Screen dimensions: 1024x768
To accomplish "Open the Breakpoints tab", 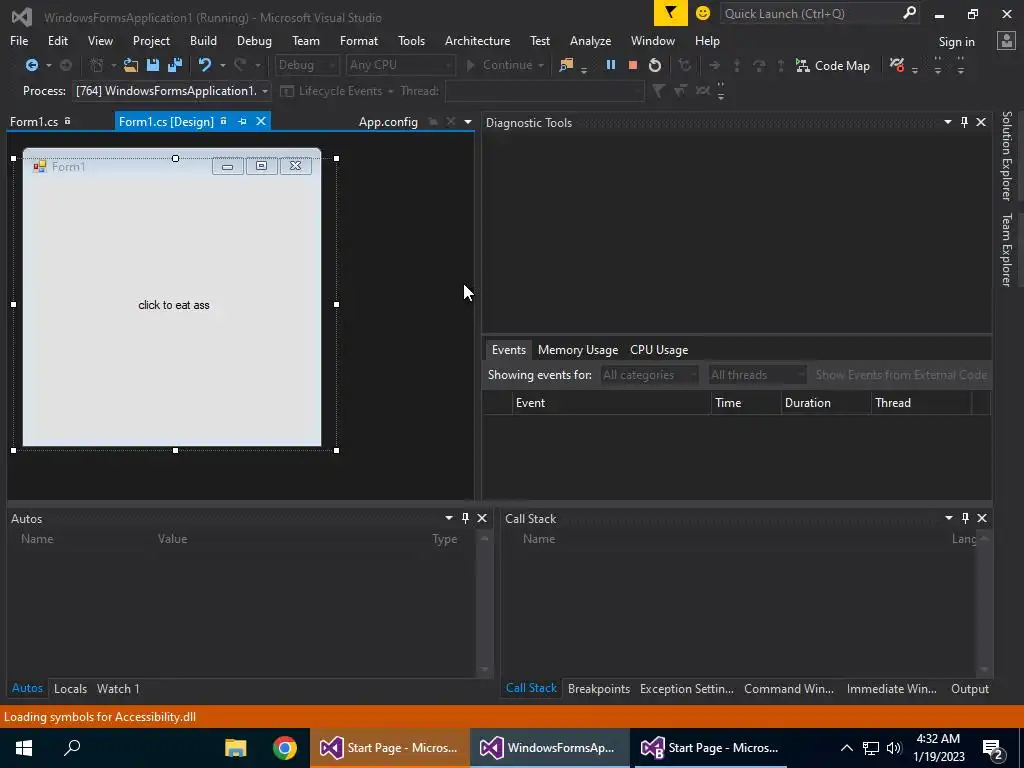I will (x=599, y=688).
